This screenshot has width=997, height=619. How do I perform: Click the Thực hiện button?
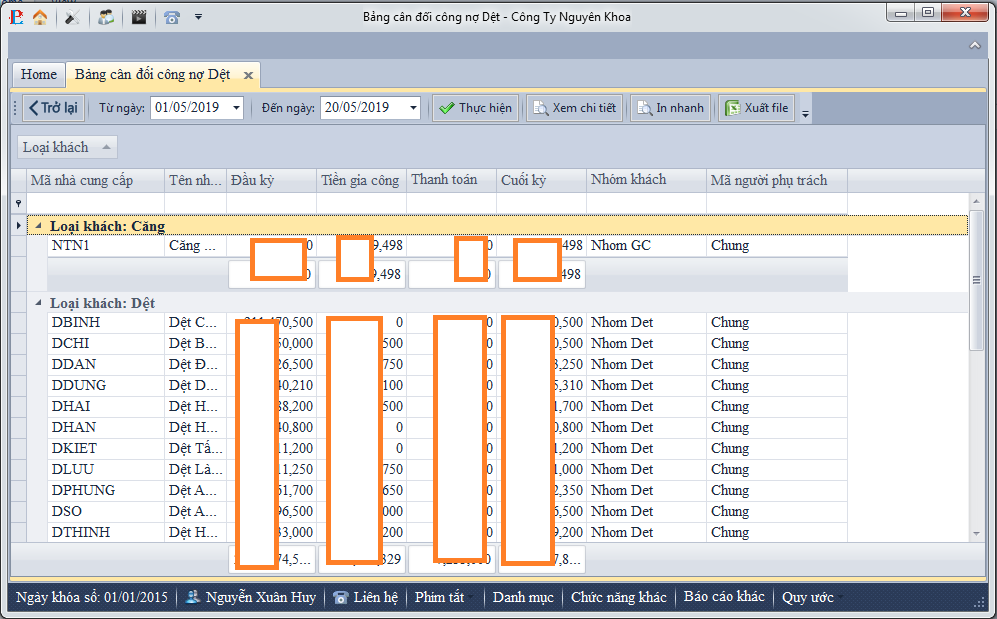[476, 108]
